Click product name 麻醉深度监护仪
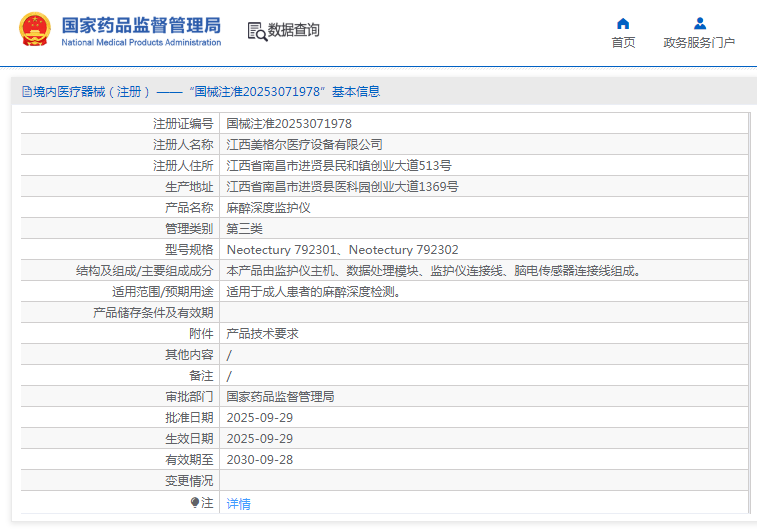 pos(268,208)
